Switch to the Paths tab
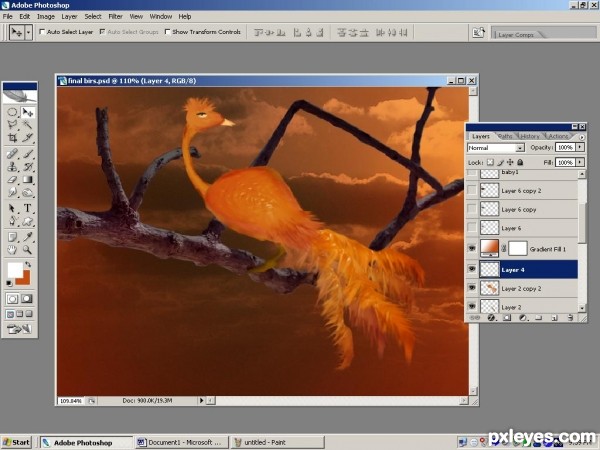This screenshot has height=450, width=600. (505, 136)
